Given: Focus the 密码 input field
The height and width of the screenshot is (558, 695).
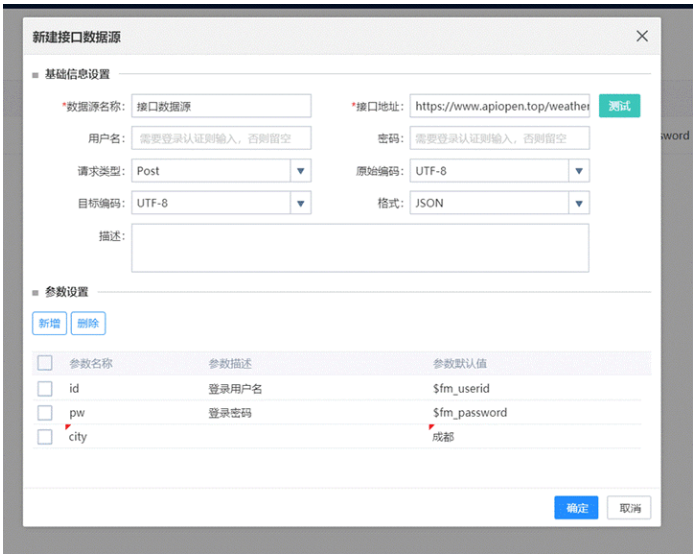Looking at the screenshot, I should pyautogui.click(x=500, y=138).
